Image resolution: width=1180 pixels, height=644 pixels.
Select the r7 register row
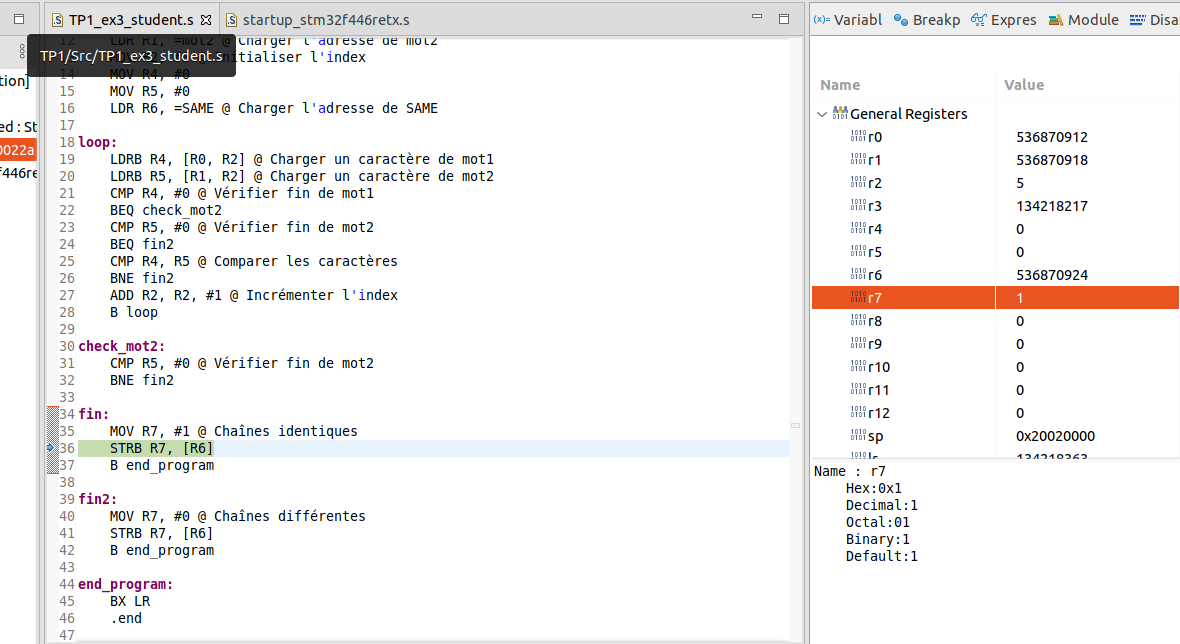[x=875, y=298]
